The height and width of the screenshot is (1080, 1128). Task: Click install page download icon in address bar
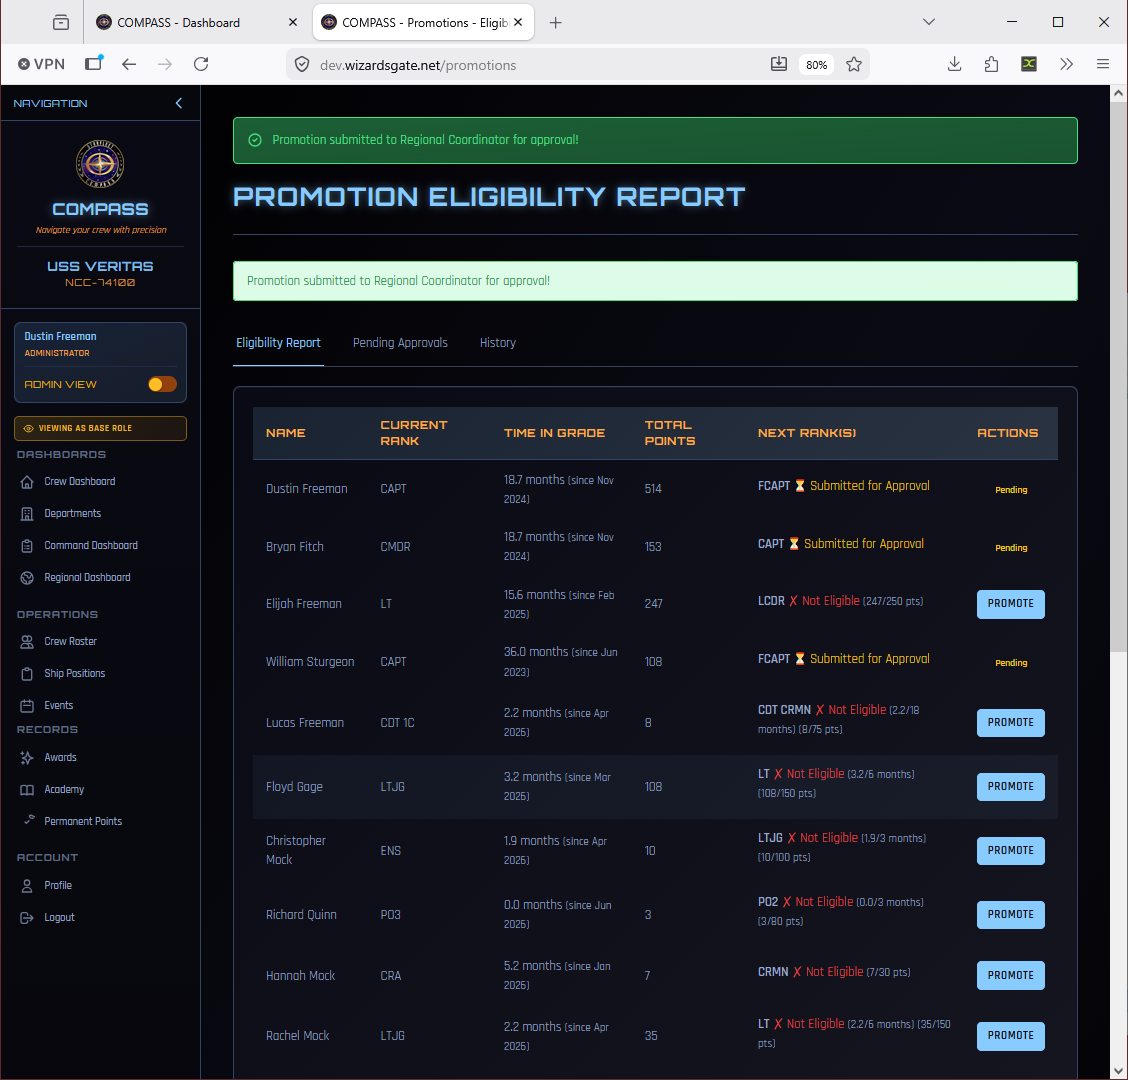pyautogui.click(x=778, y=64)
